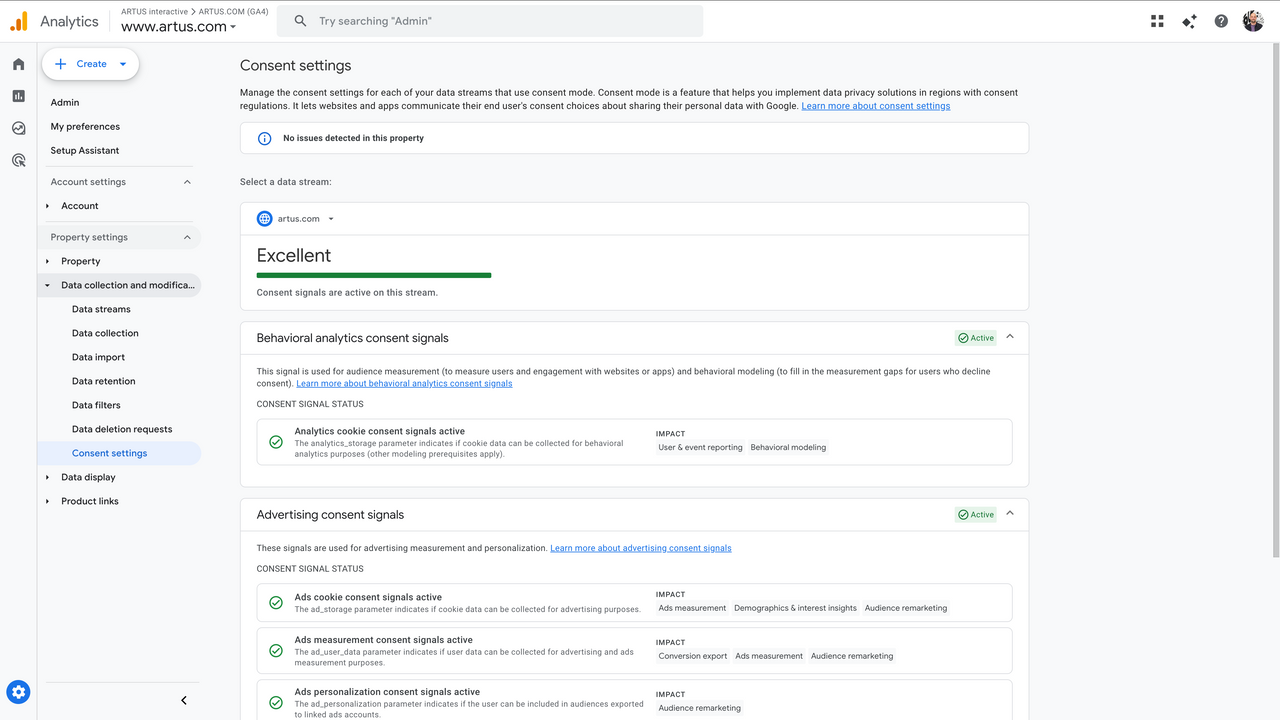
Task: Click Learn more about advertising consent signals
Action: [x=640, y=548]
